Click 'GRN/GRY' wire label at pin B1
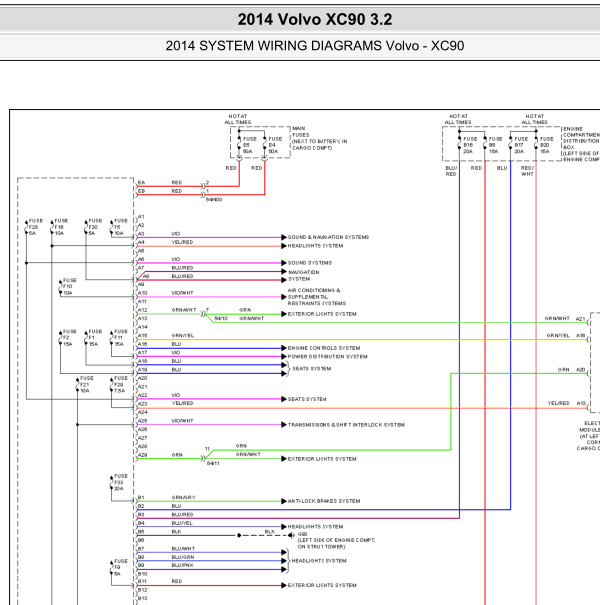600x605 pixels. click(x=183, y=497)
